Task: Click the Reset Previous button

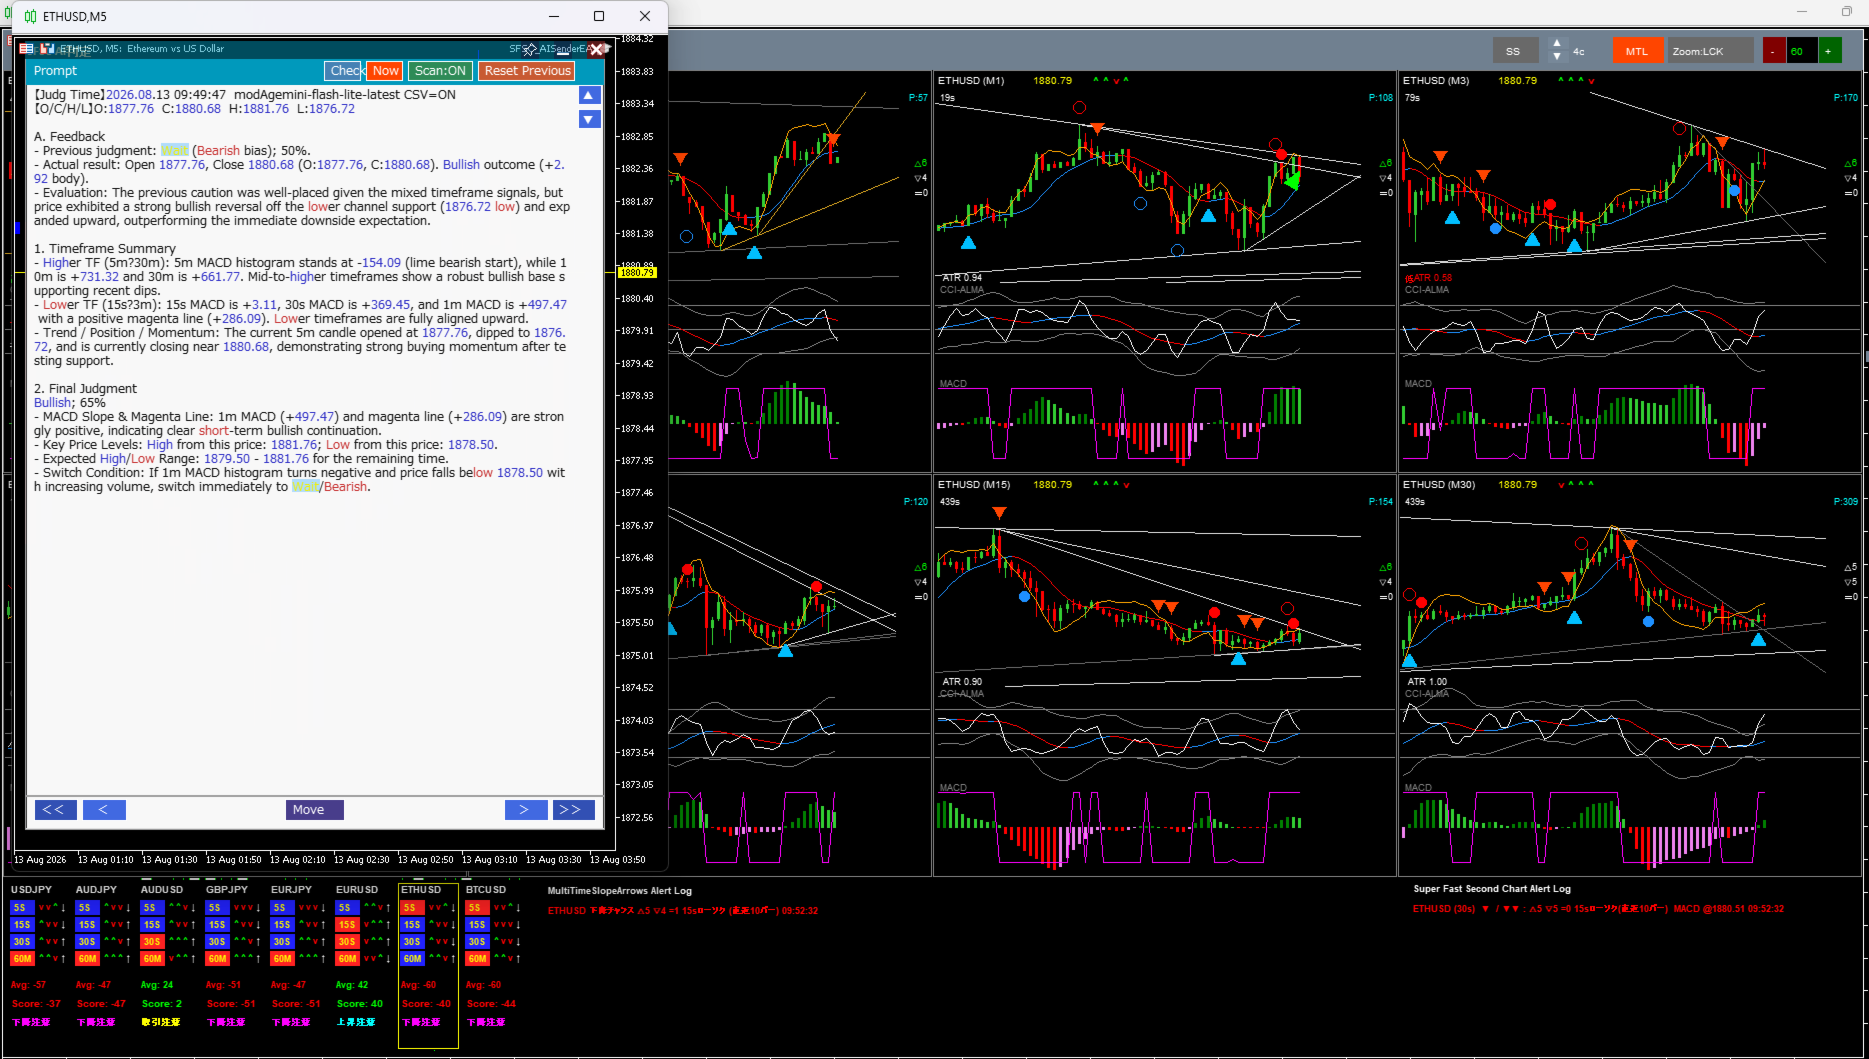Action: 527,71
